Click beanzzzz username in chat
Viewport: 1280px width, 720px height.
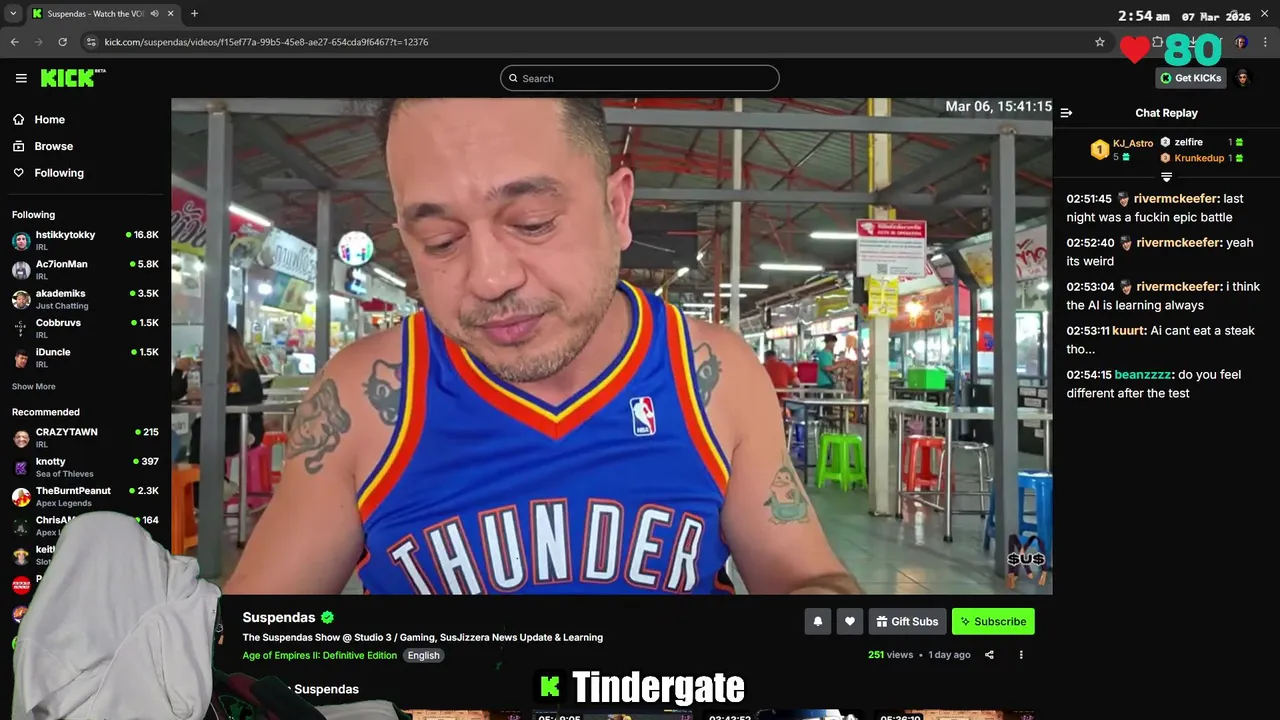[1143, 375]
